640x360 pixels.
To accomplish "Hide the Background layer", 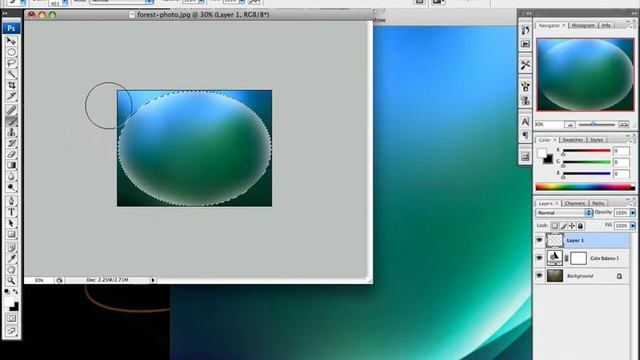I will 539,276.
